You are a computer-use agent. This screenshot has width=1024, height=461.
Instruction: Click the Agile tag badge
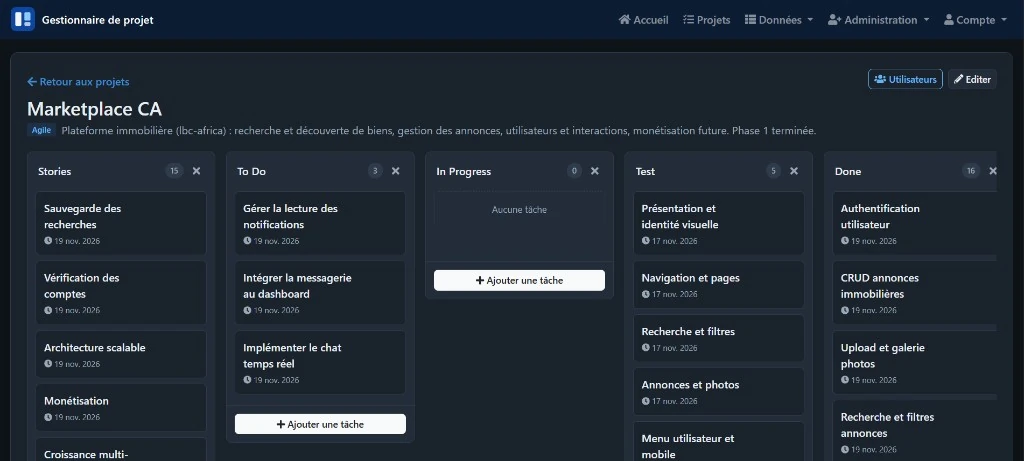coord(42,131)
